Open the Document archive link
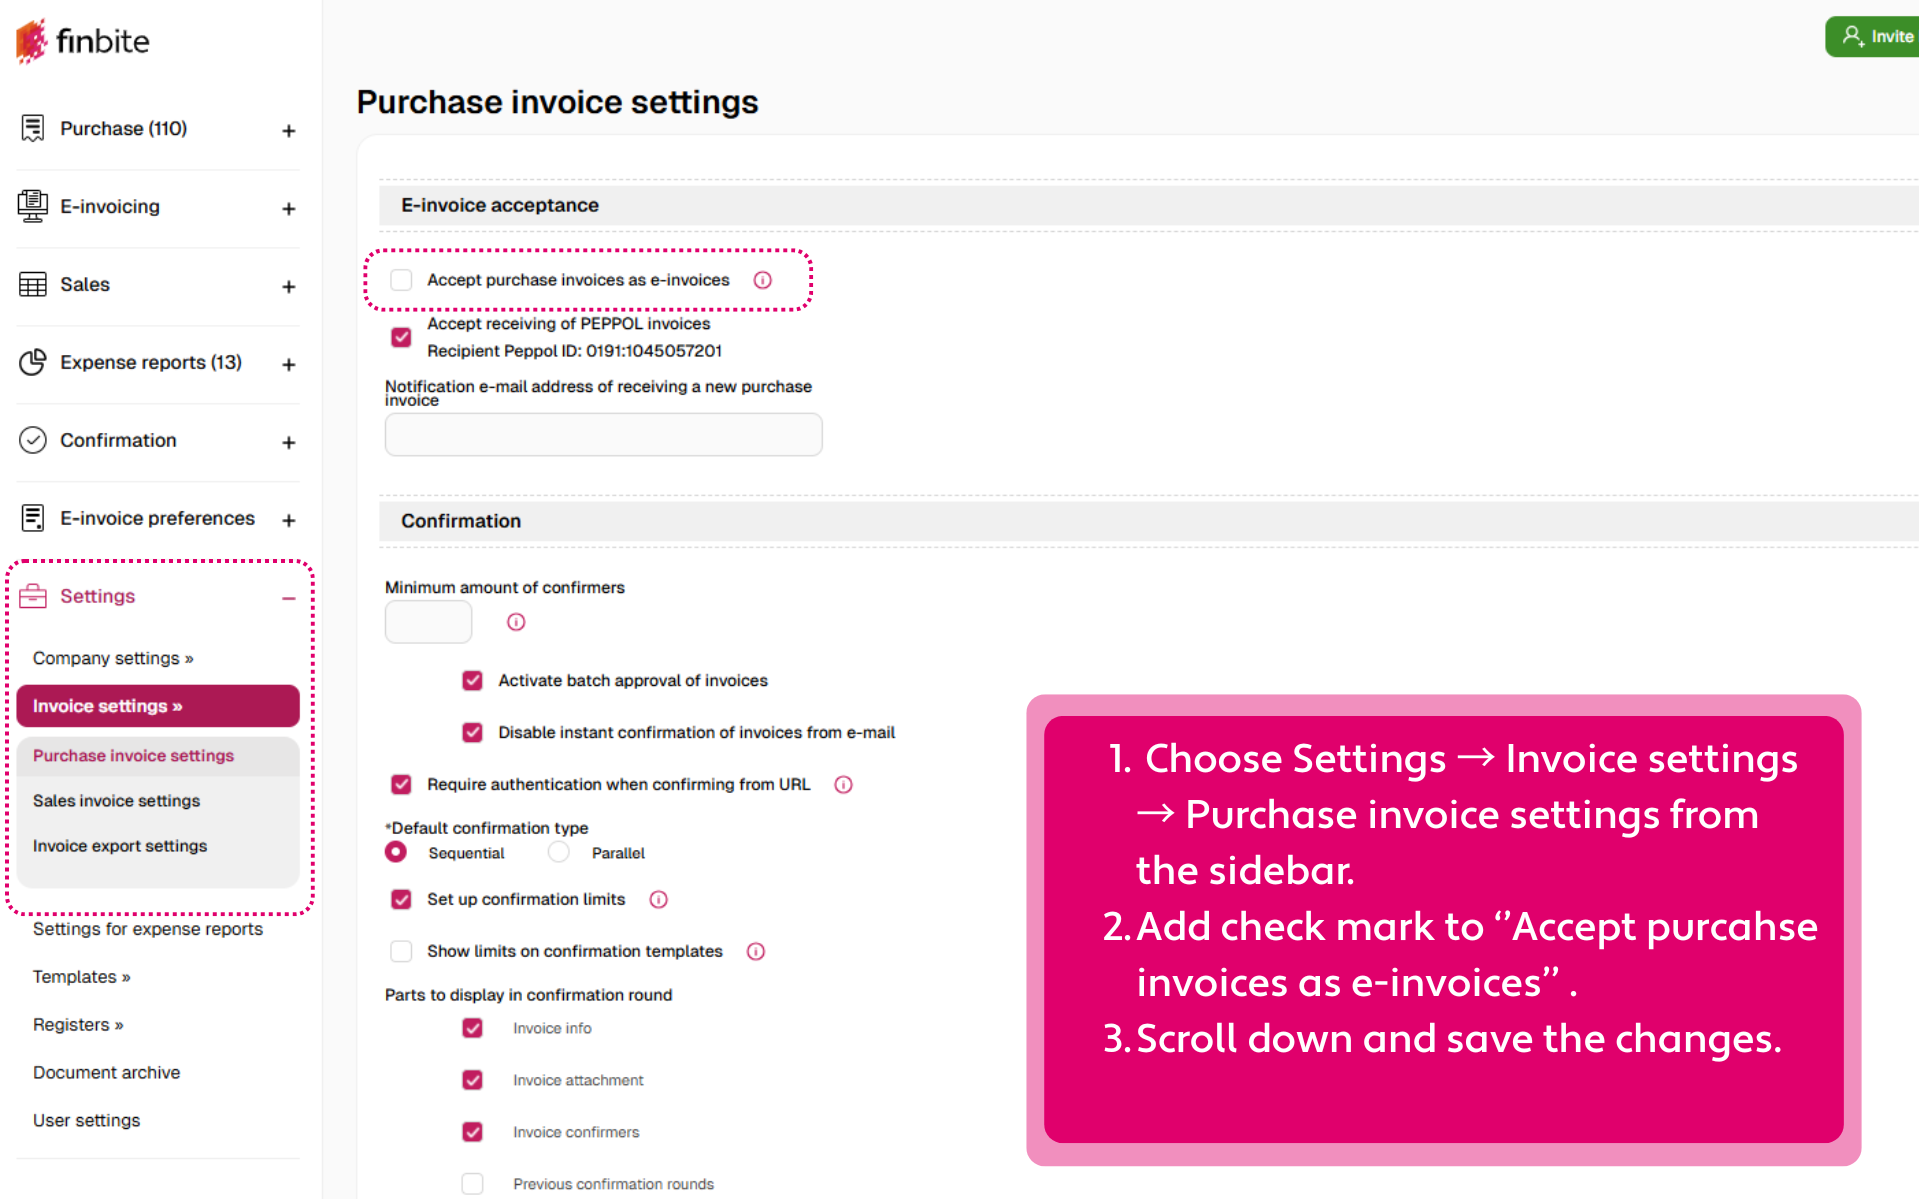 pyautogui.click(x=106, y=1072)
